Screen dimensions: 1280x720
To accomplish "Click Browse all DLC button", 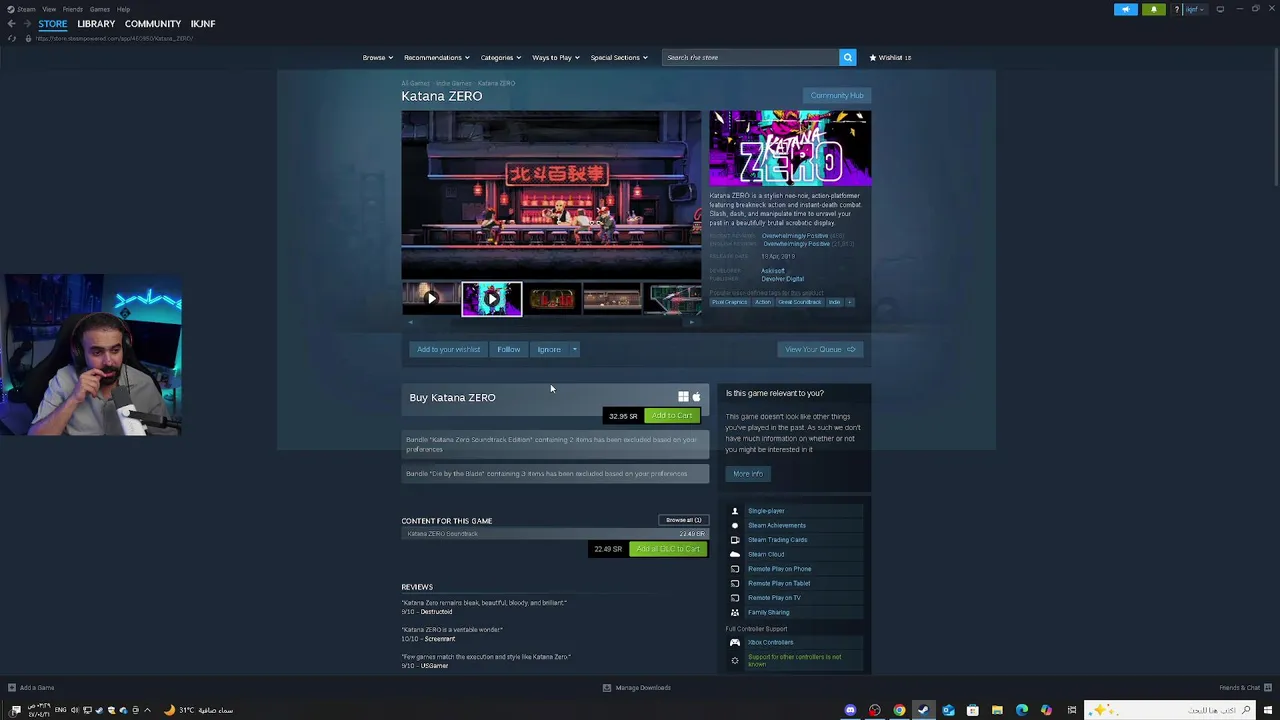I will tap(684, 520).
